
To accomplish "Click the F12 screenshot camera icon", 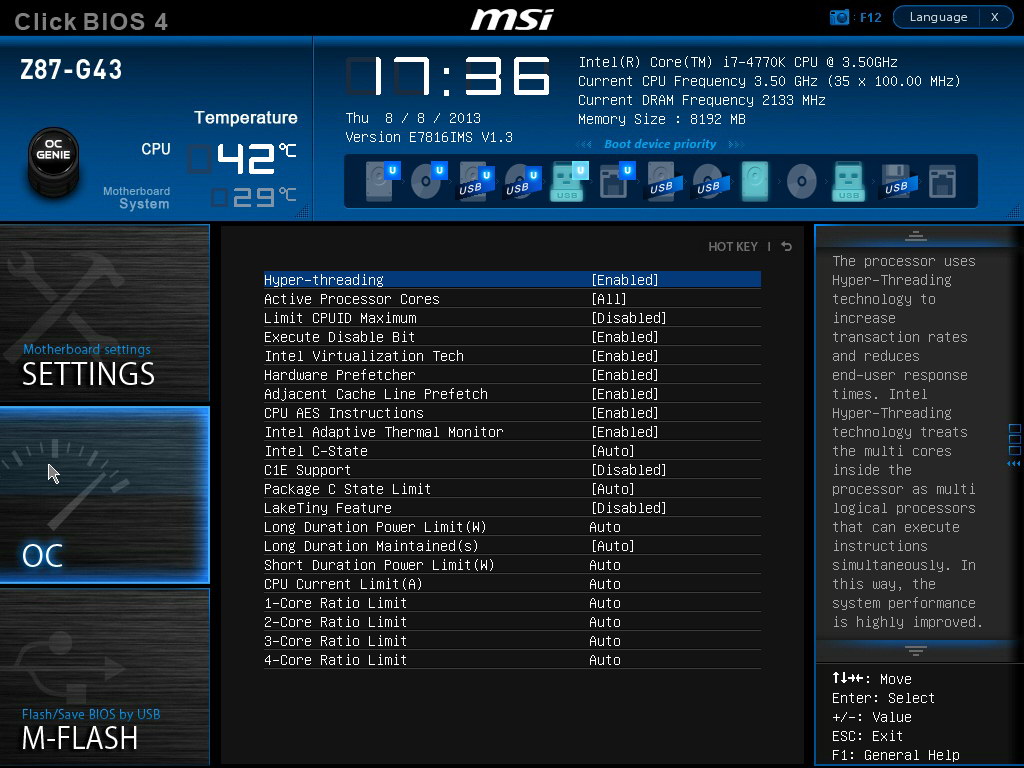I will [839, 17].
